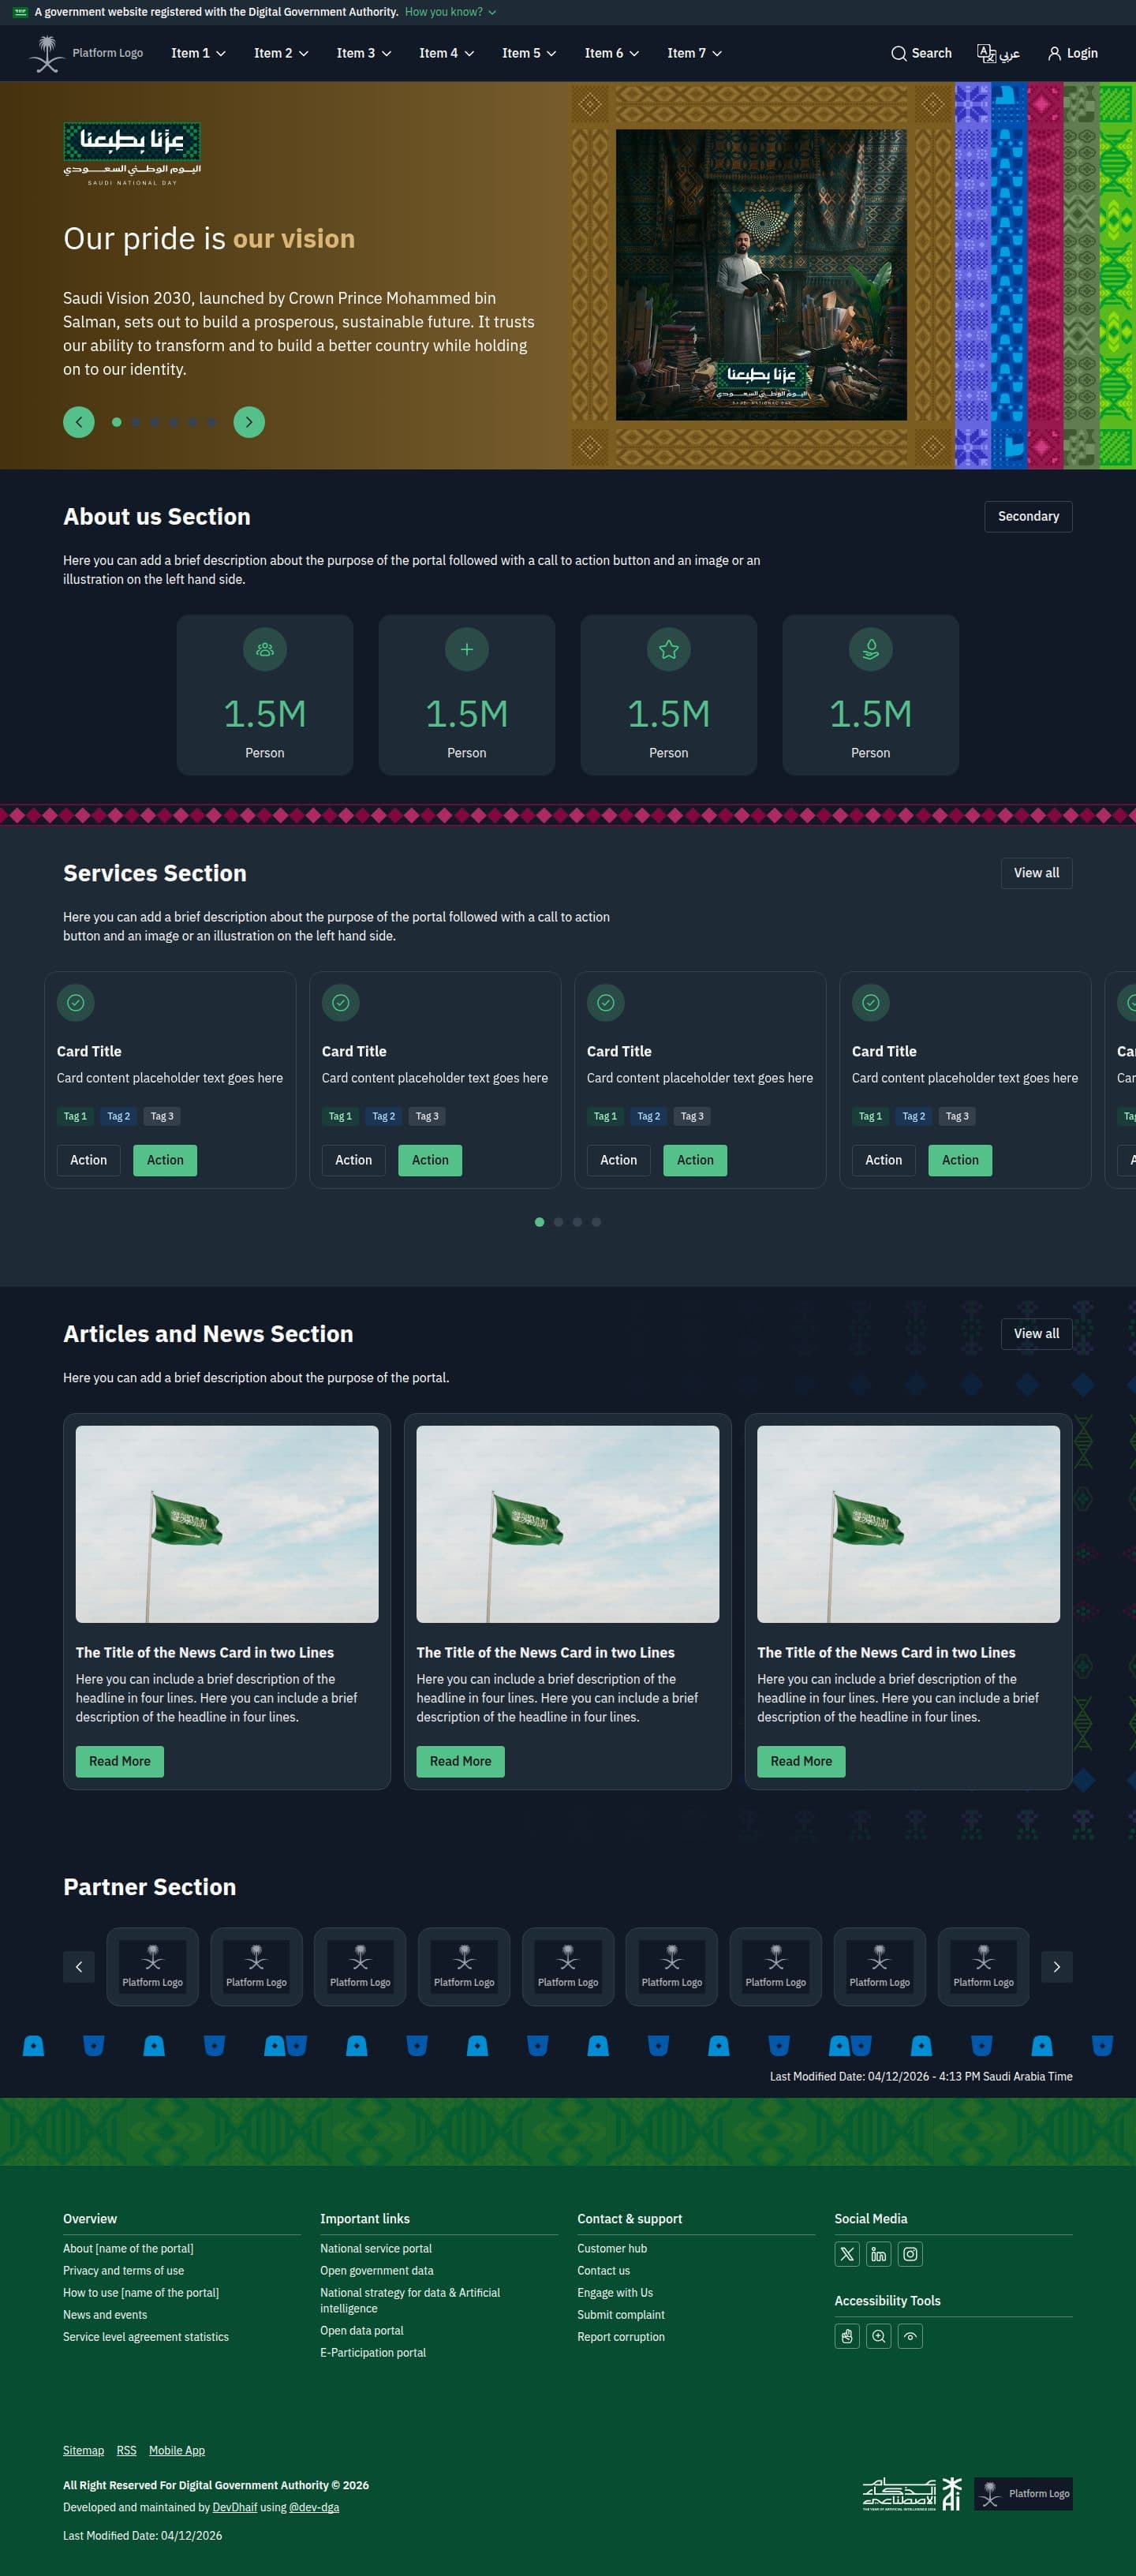Select the last hero carousel dot
1136x2576 pixels.
point(211,422)
